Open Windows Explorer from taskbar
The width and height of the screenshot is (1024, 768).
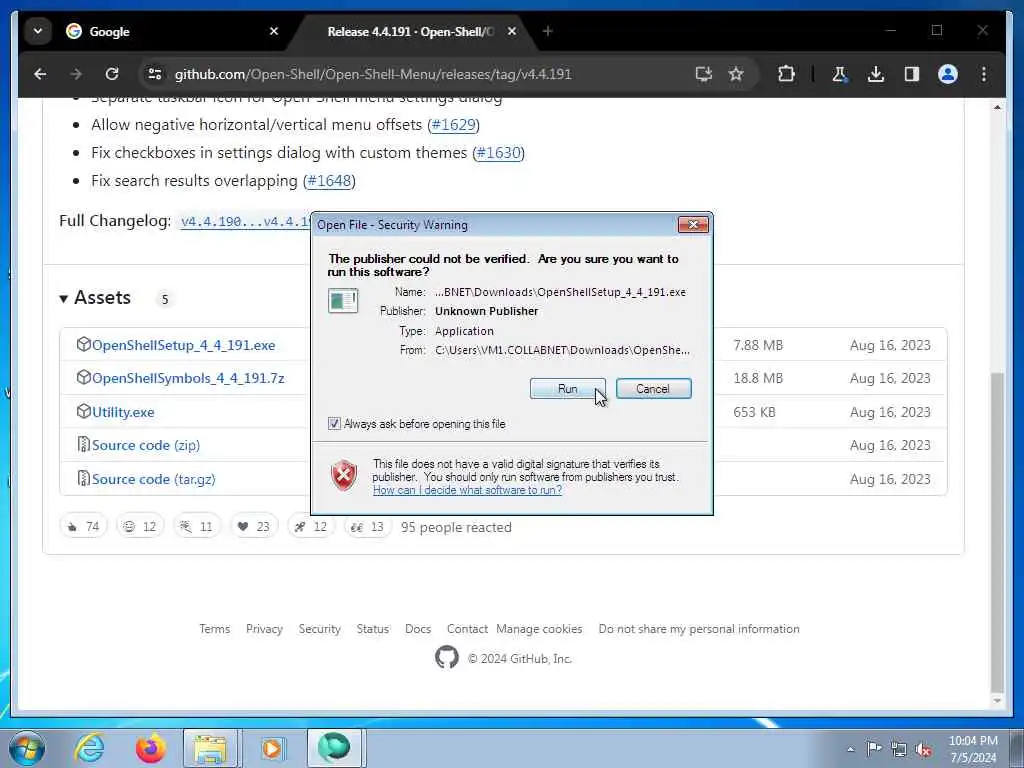tap(210, 748)
